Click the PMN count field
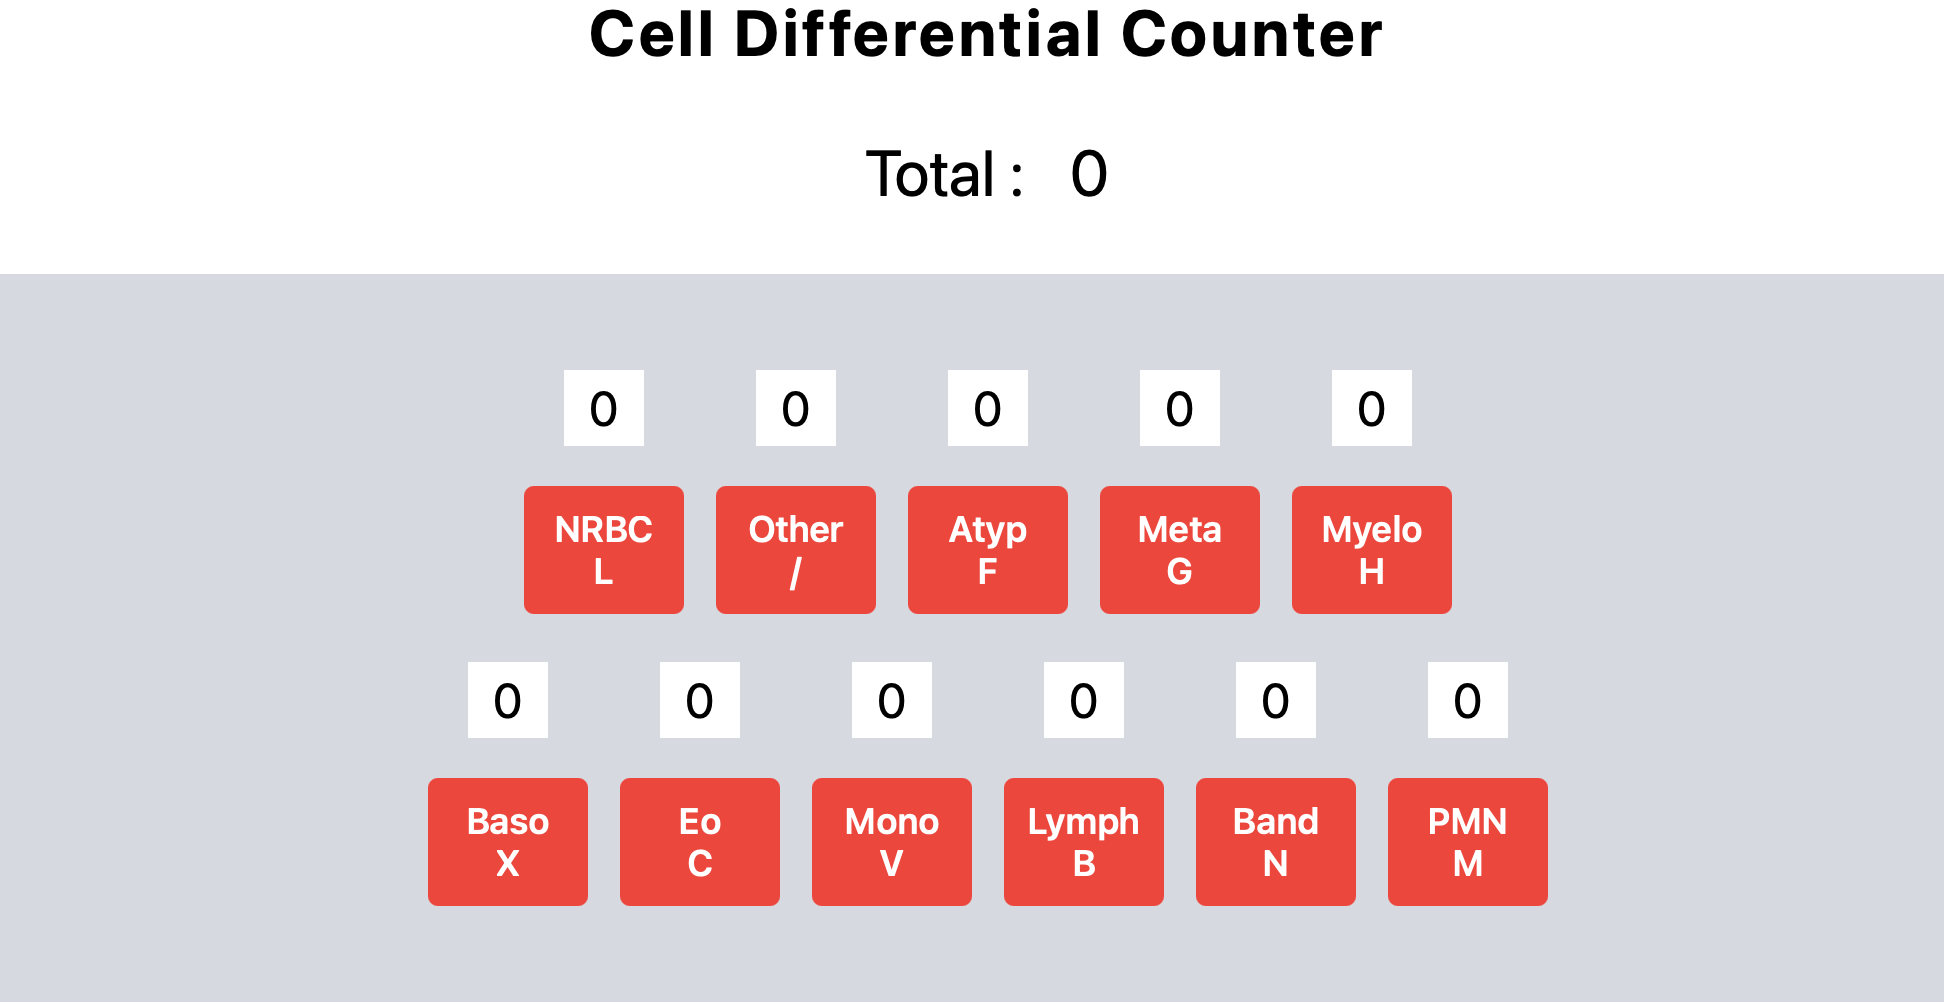Image resolution: width=1944 pixels, height=1004 pixels. tap(1468, 700)
